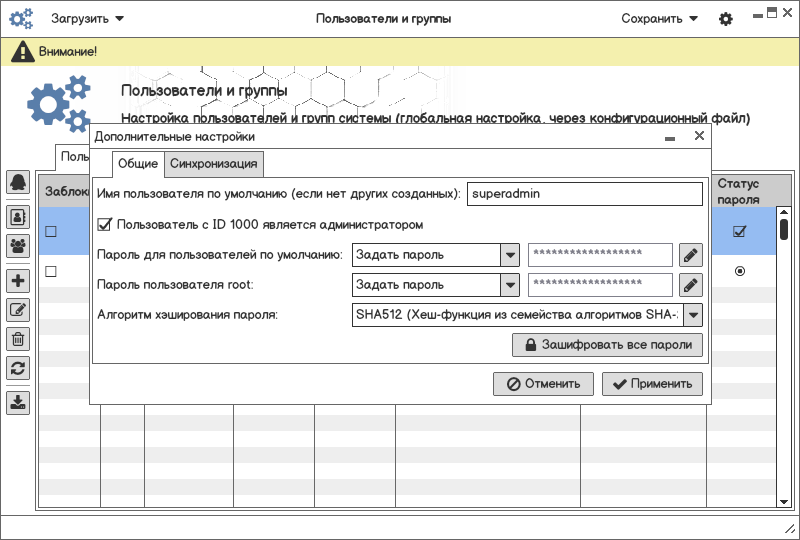Expand default user password 'Задать пароль' dropdown
The image size is (800, 540).
(x=510, y=255)
